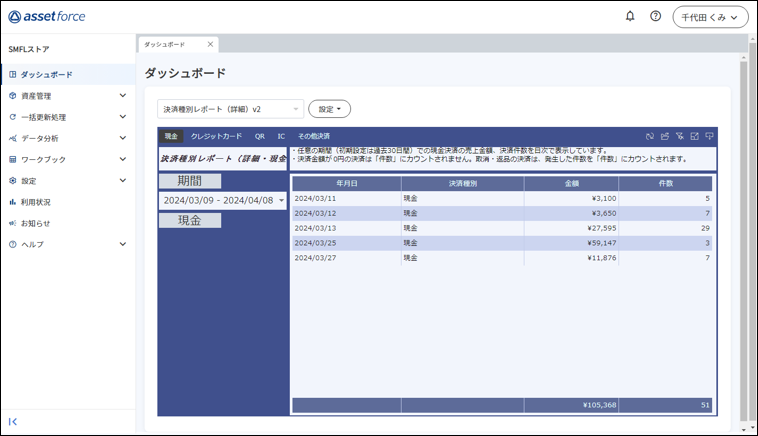758x436 pixels.
Task: Sort by the 件数 column header
Action: [666, 183]
